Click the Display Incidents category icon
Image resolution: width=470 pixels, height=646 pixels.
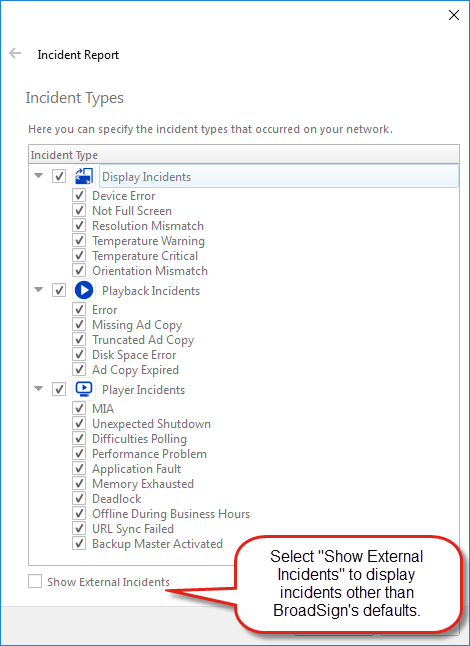pos(84,176)
